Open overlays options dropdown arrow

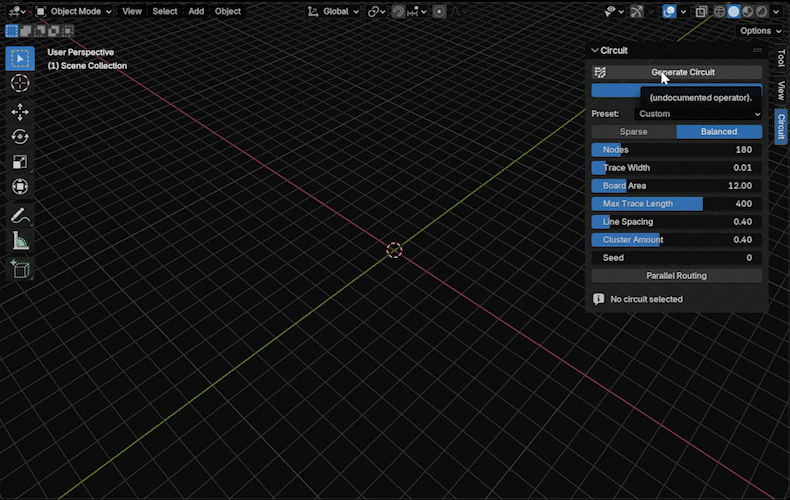(683, 11)
